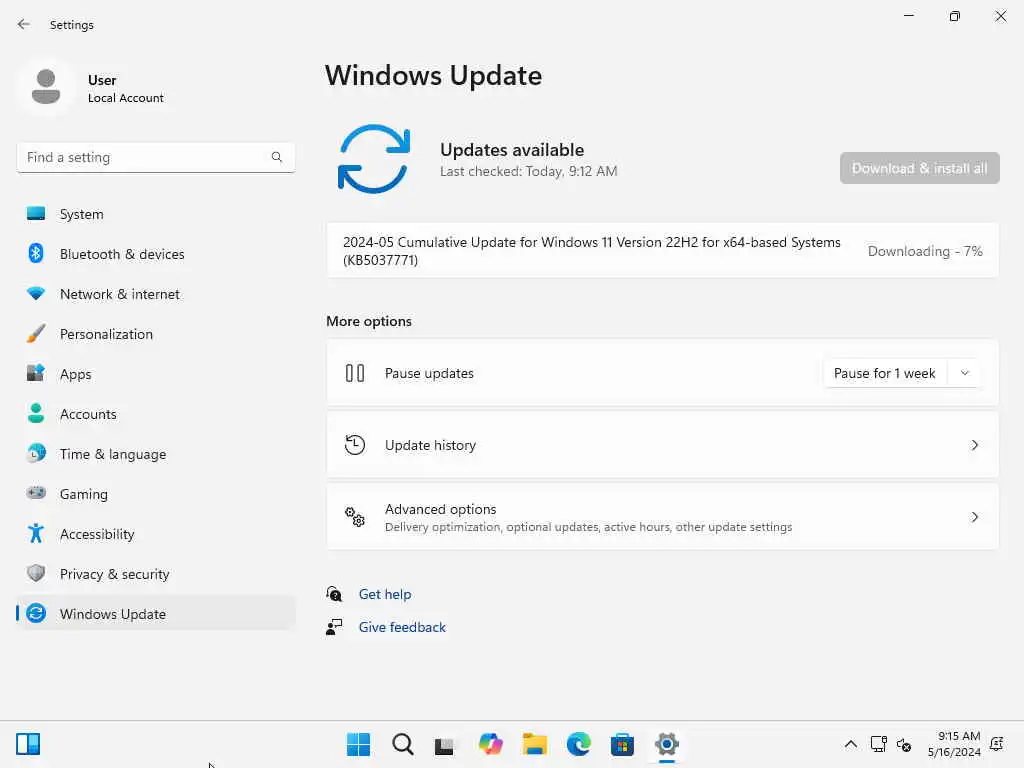Select Accounts in the sidebar
This screenshot has width=1024, height=768.
coord(155,413)
